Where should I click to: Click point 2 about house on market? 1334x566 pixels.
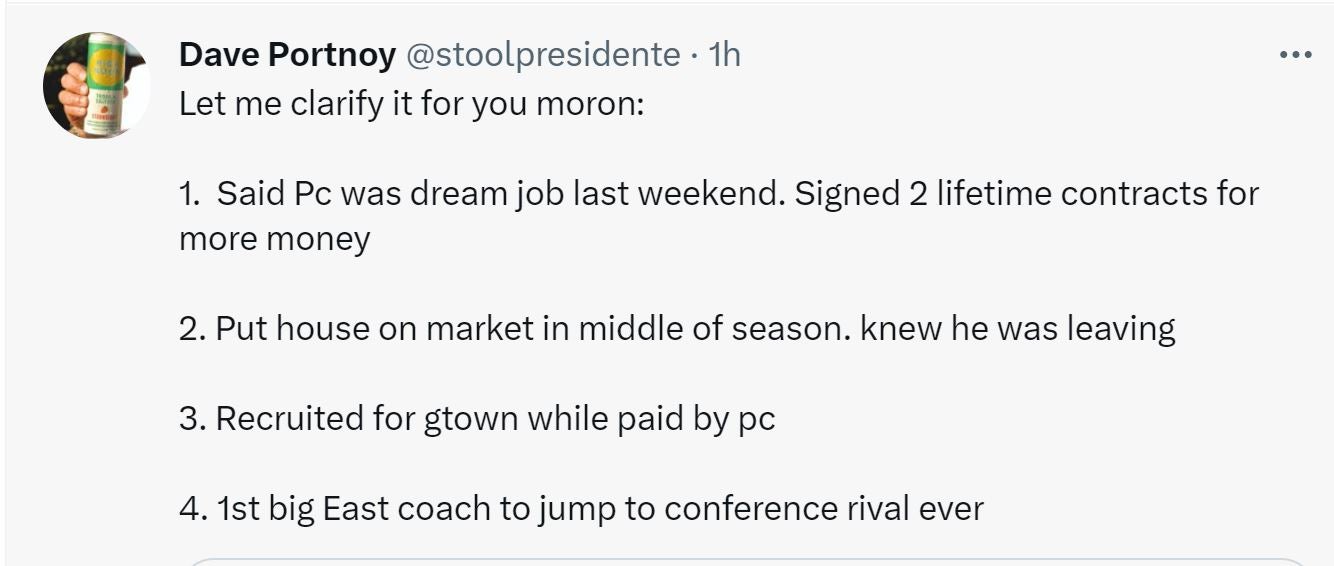(500, 328)
